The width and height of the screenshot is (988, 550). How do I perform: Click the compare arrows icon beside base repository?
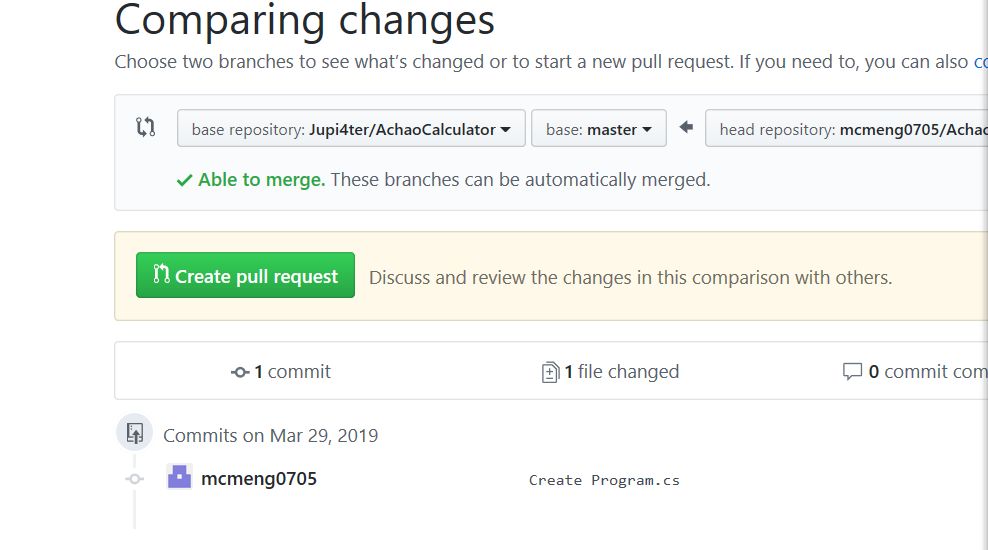pos(146,127)
